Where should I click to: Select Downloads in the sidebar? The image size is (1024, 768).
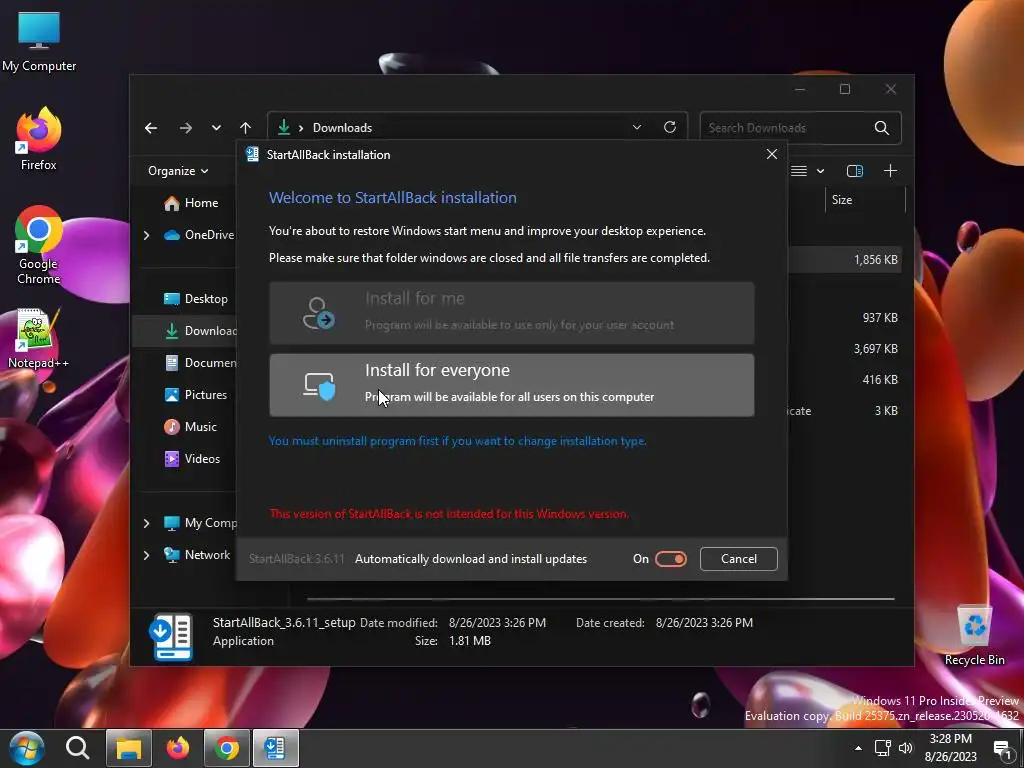pos(200,331)
